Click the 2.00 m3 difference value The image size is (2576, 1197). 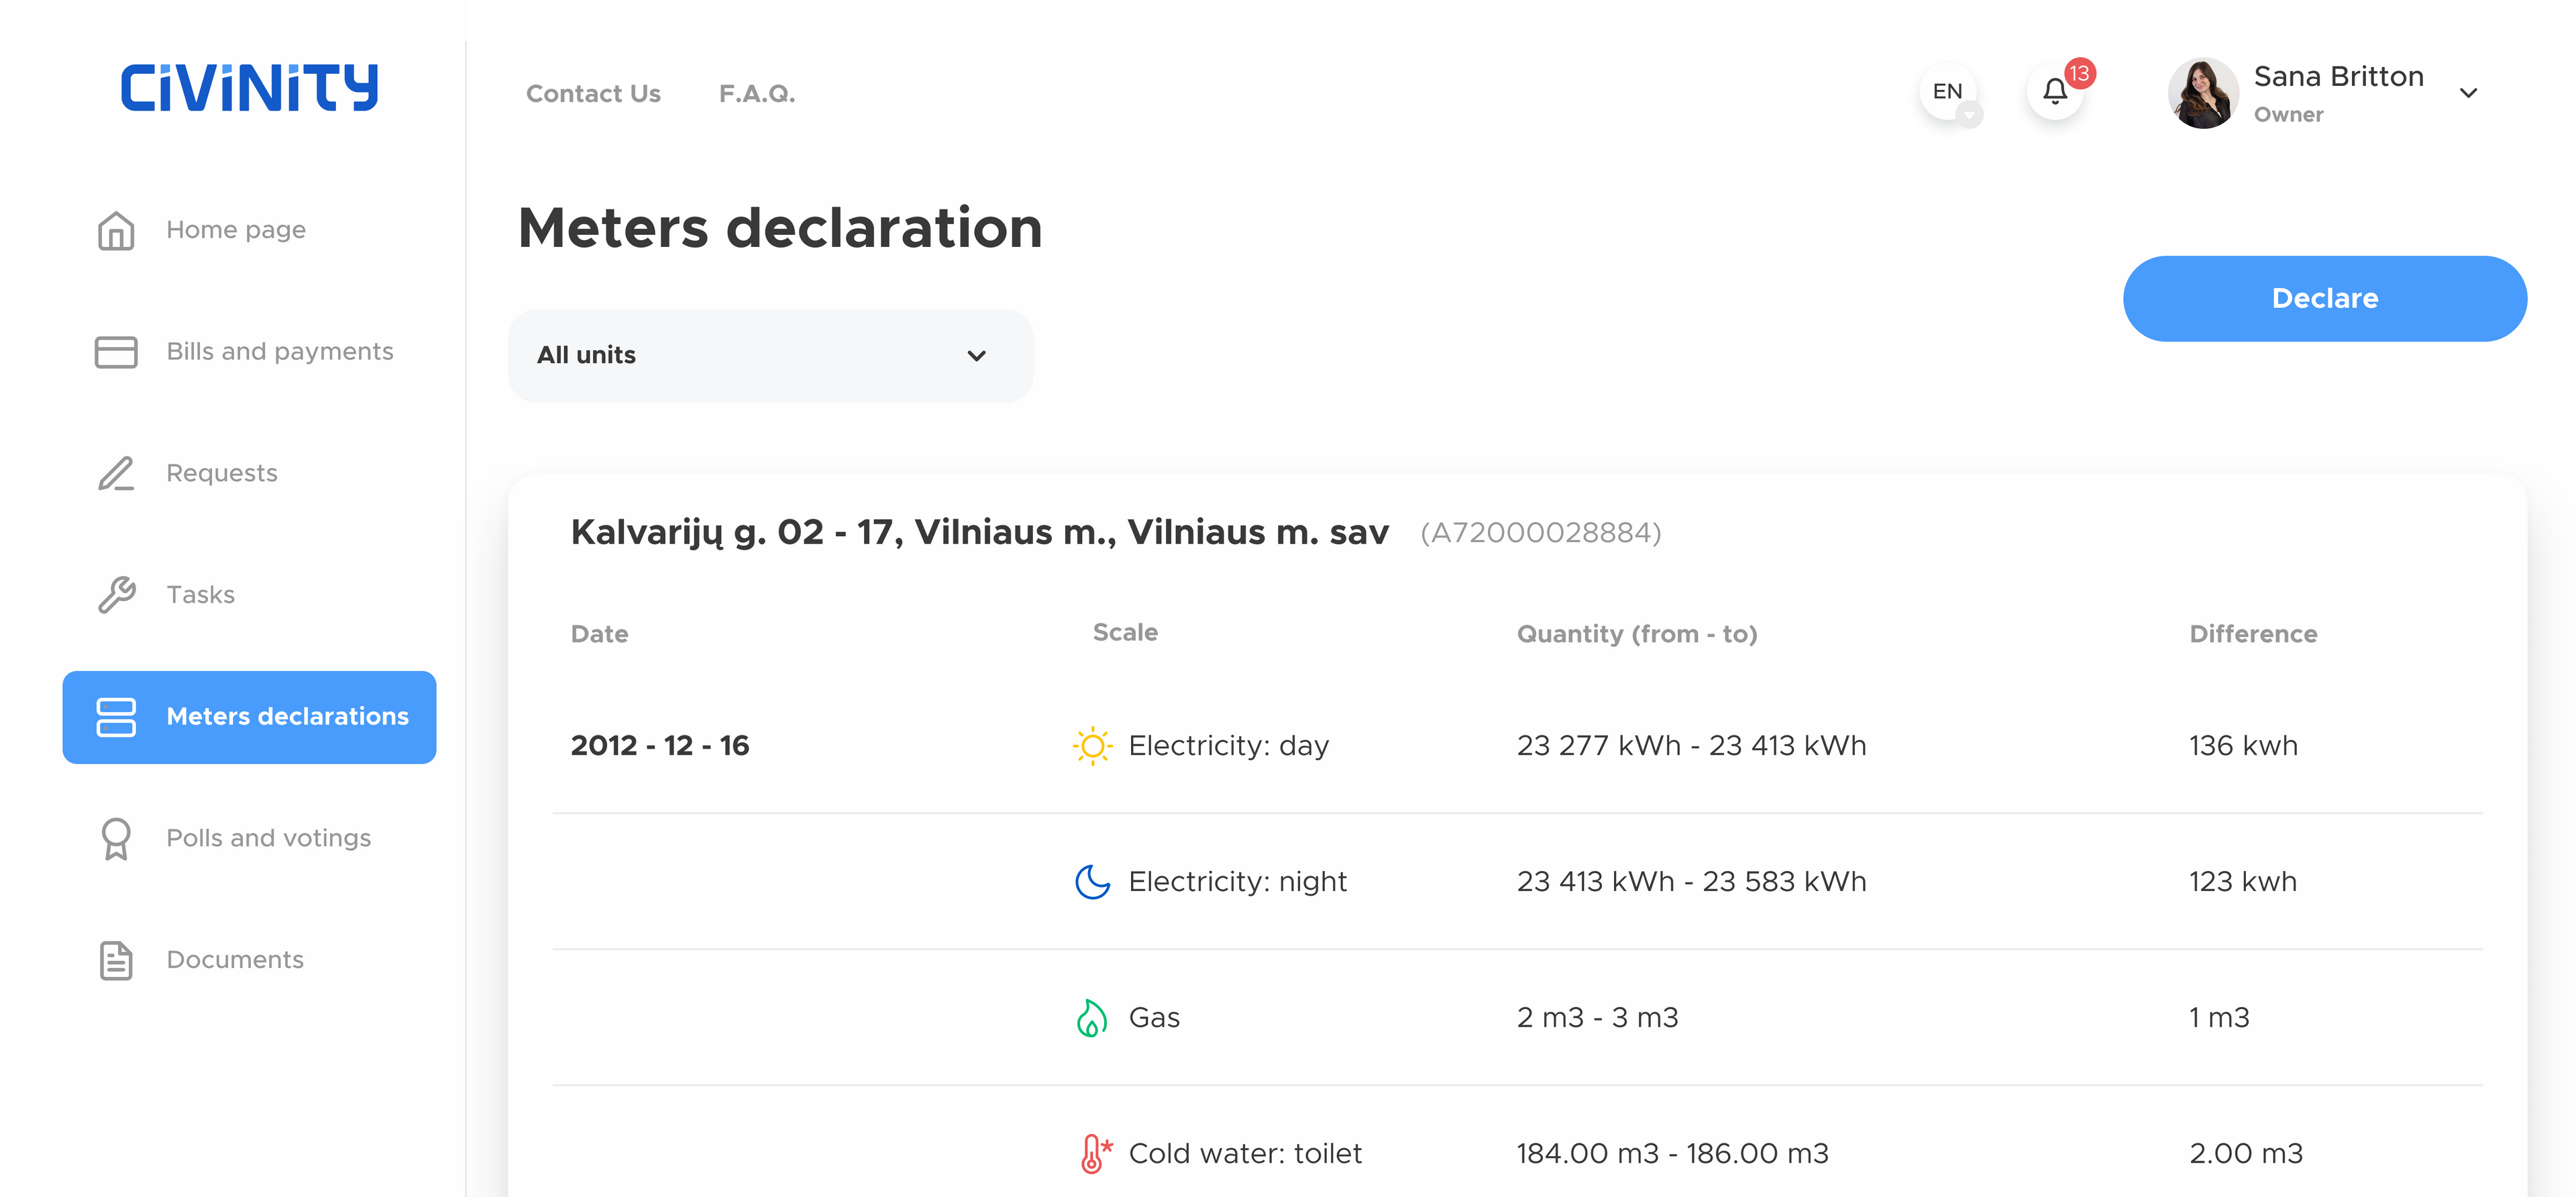coord(2246,1154)
